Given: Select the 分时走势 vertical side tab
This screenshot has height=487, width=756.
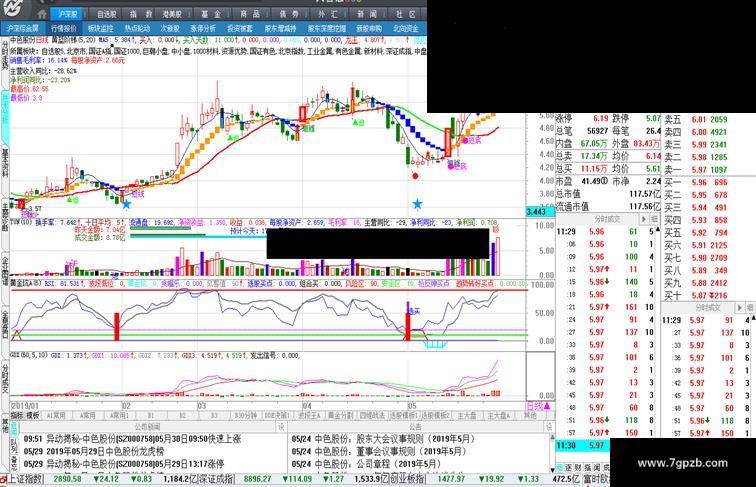Looking at the screenshot, I should (5, 55).
